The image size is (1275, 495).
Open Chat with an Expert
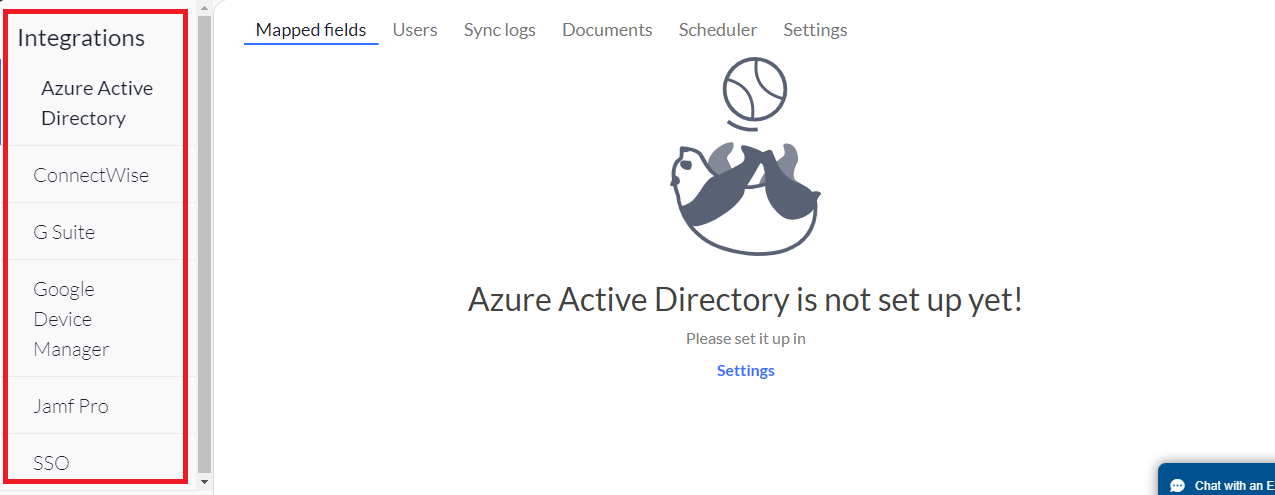pyautogui.click(x=1217, y=480)
